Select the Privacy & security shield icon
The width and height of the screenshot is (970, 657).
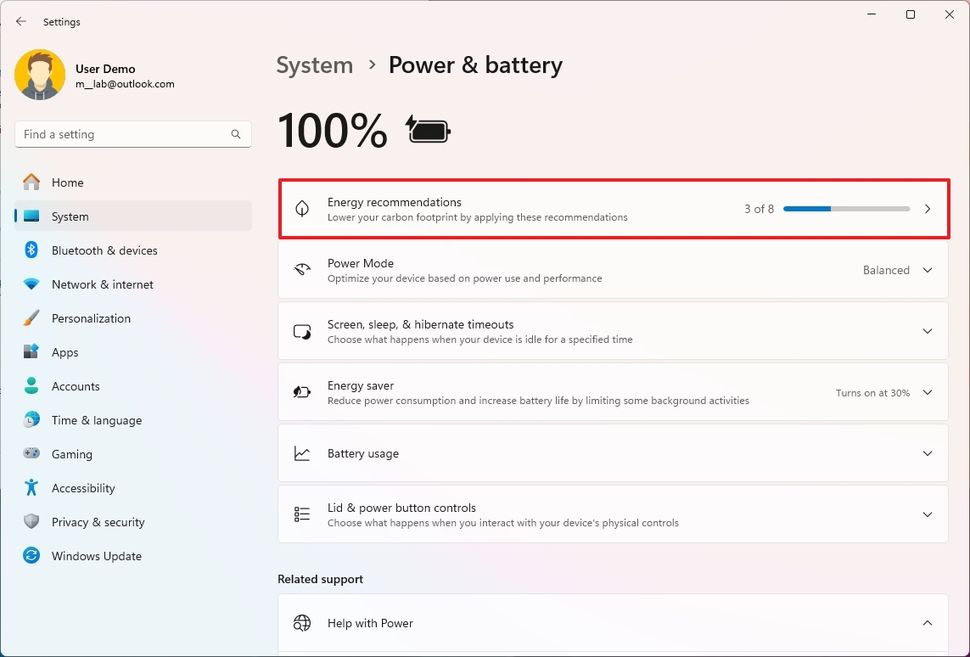(31, 522)
